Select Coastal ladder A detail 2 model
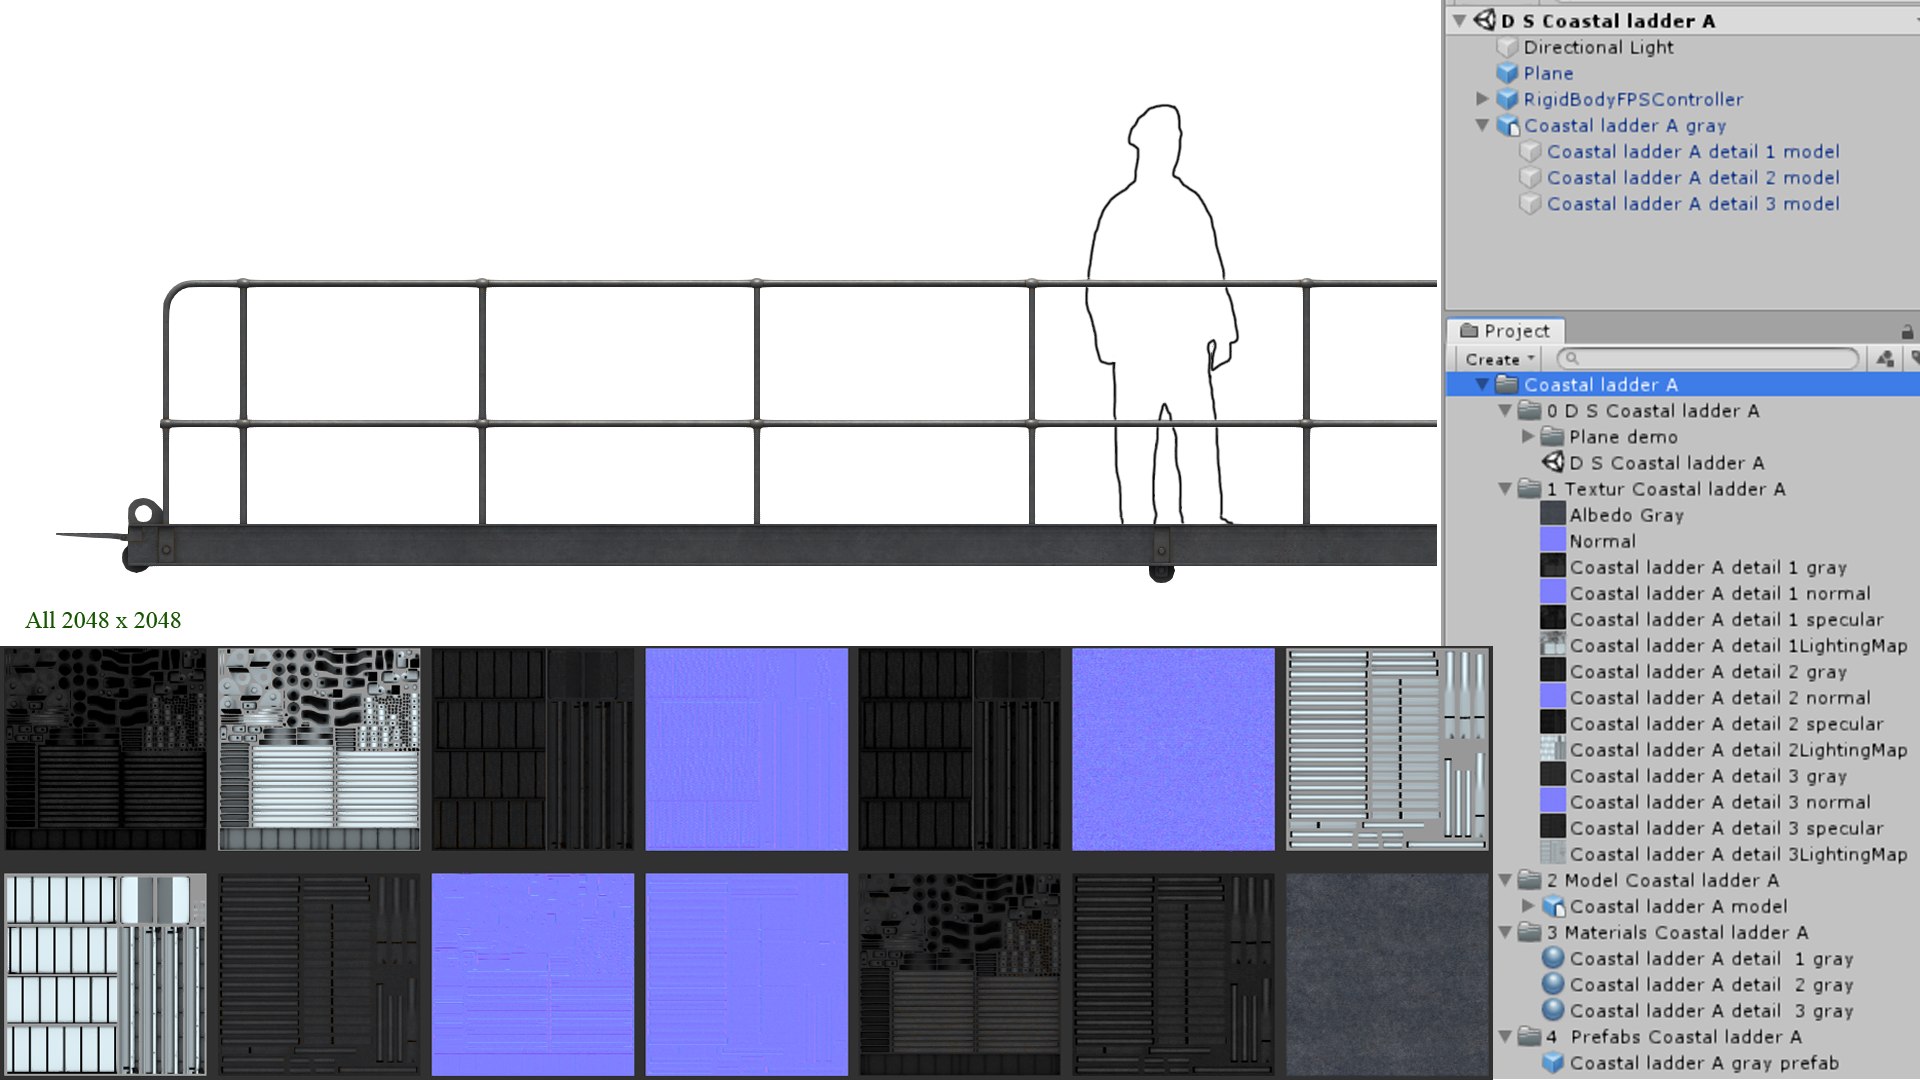Image resolution: width=1920 pixels, height=1080 pixels. [1692, 177]
